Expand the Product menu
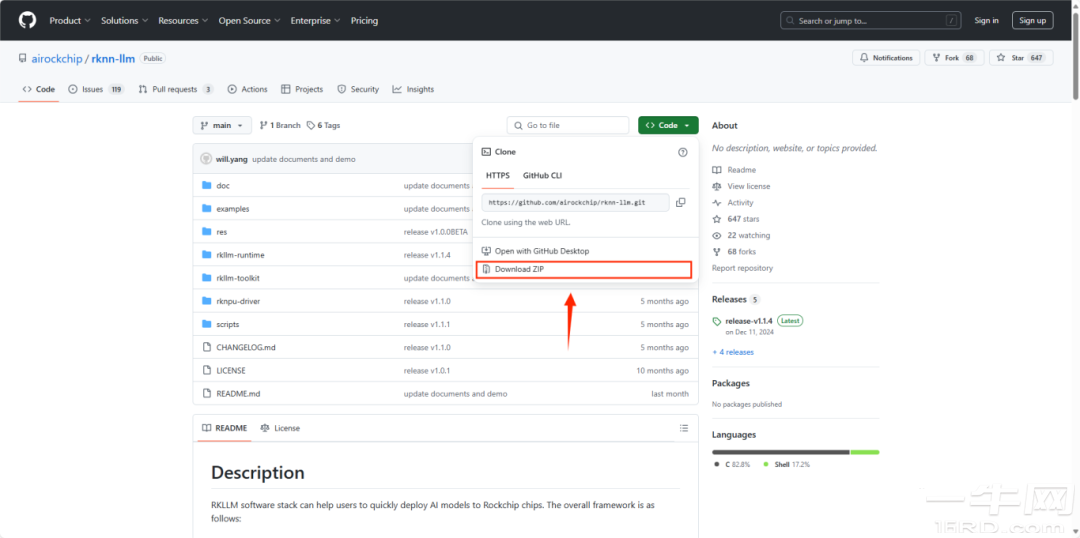This screenshot has height=538, width=1080. [70, 21]
